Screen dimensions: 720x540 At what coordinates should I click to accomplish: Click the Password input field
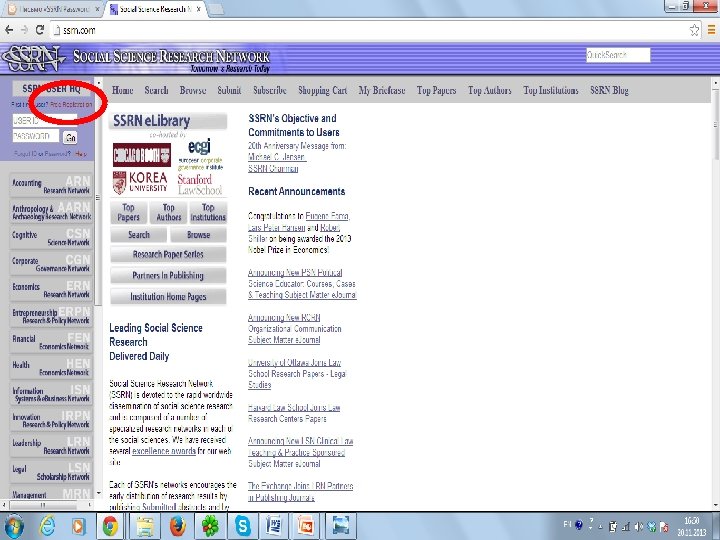(x=36, y=136)
